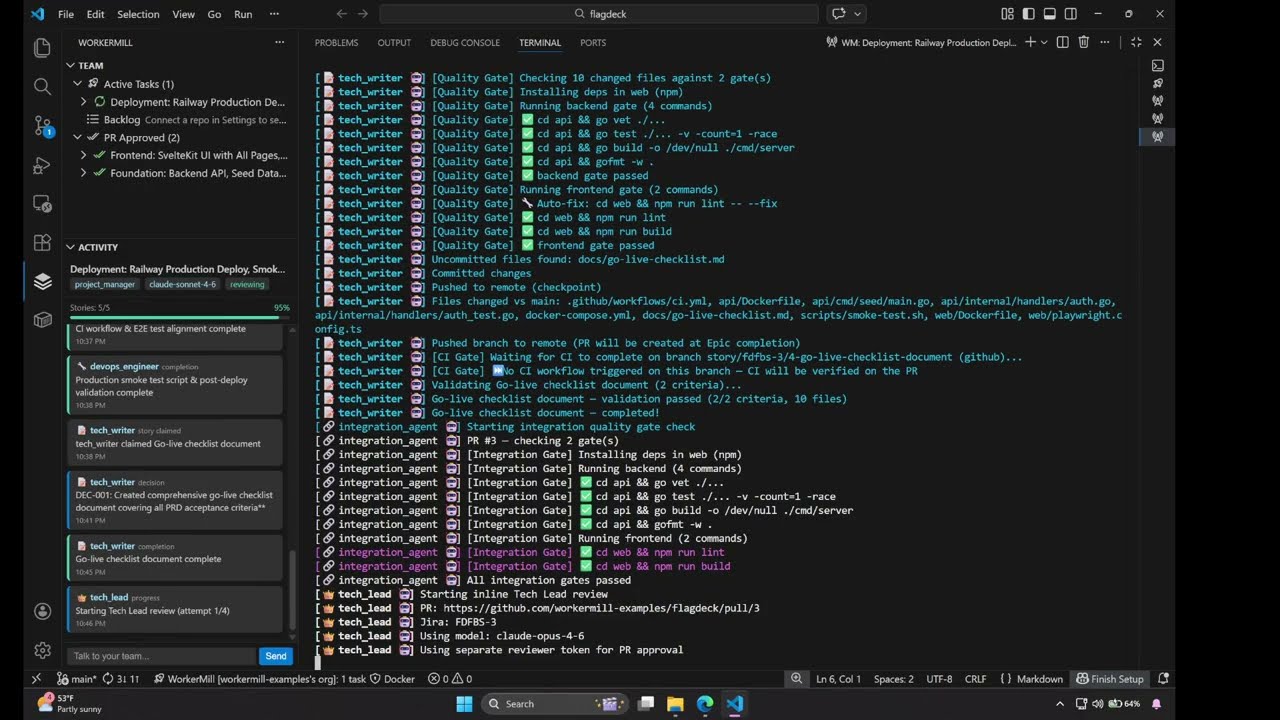
Task: Toggle the primary side bar
Action: pos(1028,14)
